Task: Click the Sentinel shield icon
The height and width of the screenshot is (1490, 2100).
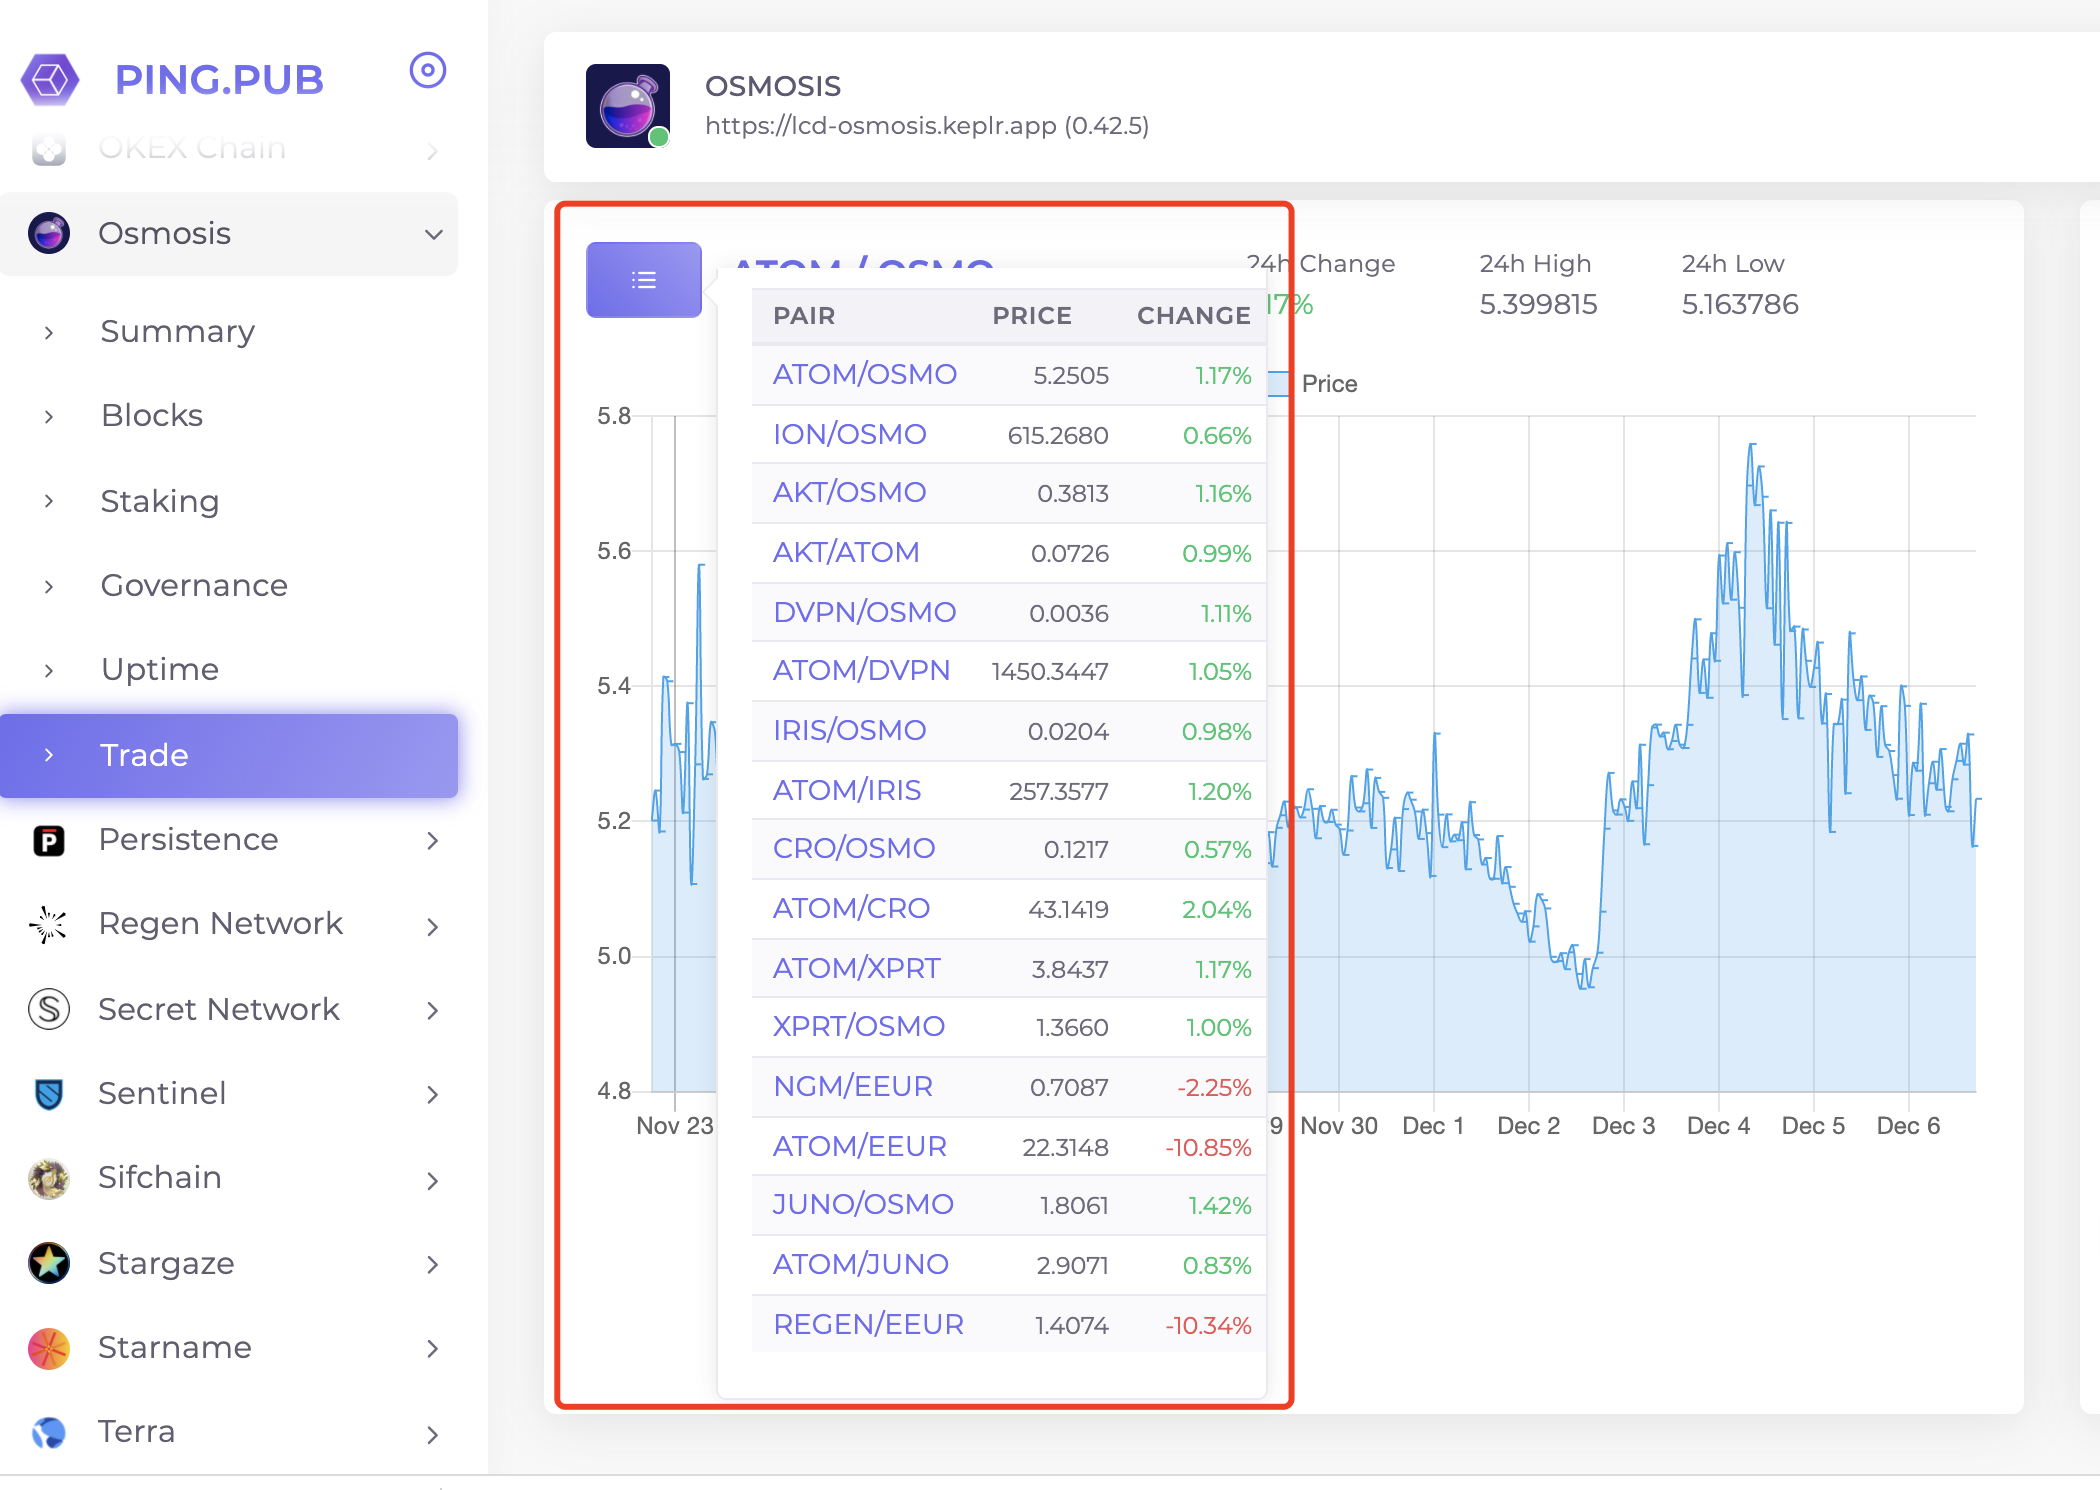Action: pyautogui.click(x=49, y=1093)
